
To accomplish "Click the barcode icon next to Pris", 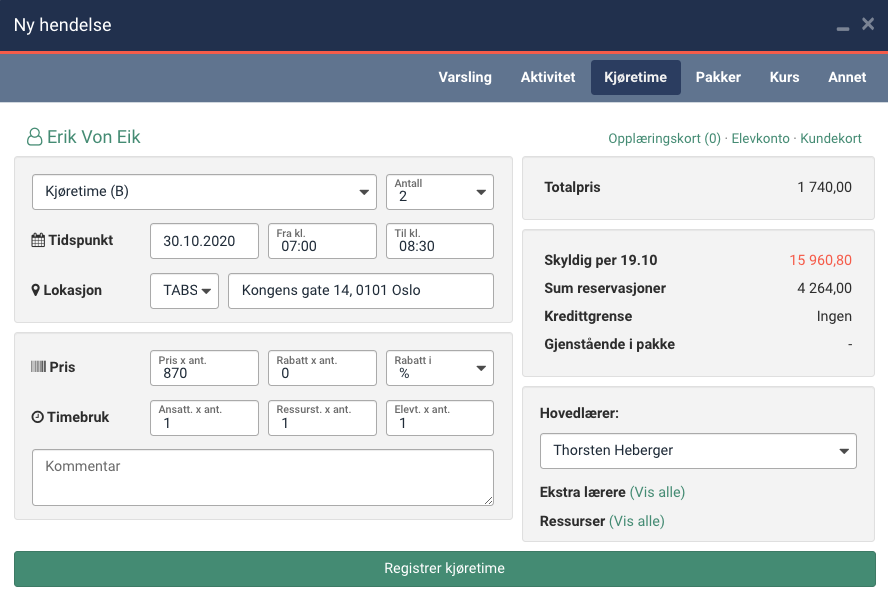I will pyautogui.click(x=39, y=367).
